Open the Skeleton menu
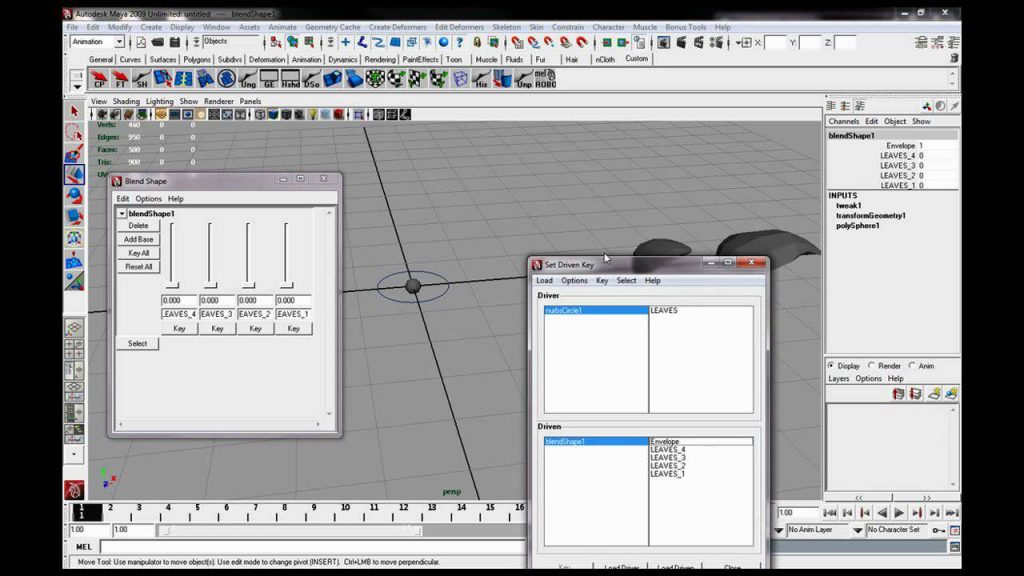This screenshot has height=576, width=1024. click(506, 27)
